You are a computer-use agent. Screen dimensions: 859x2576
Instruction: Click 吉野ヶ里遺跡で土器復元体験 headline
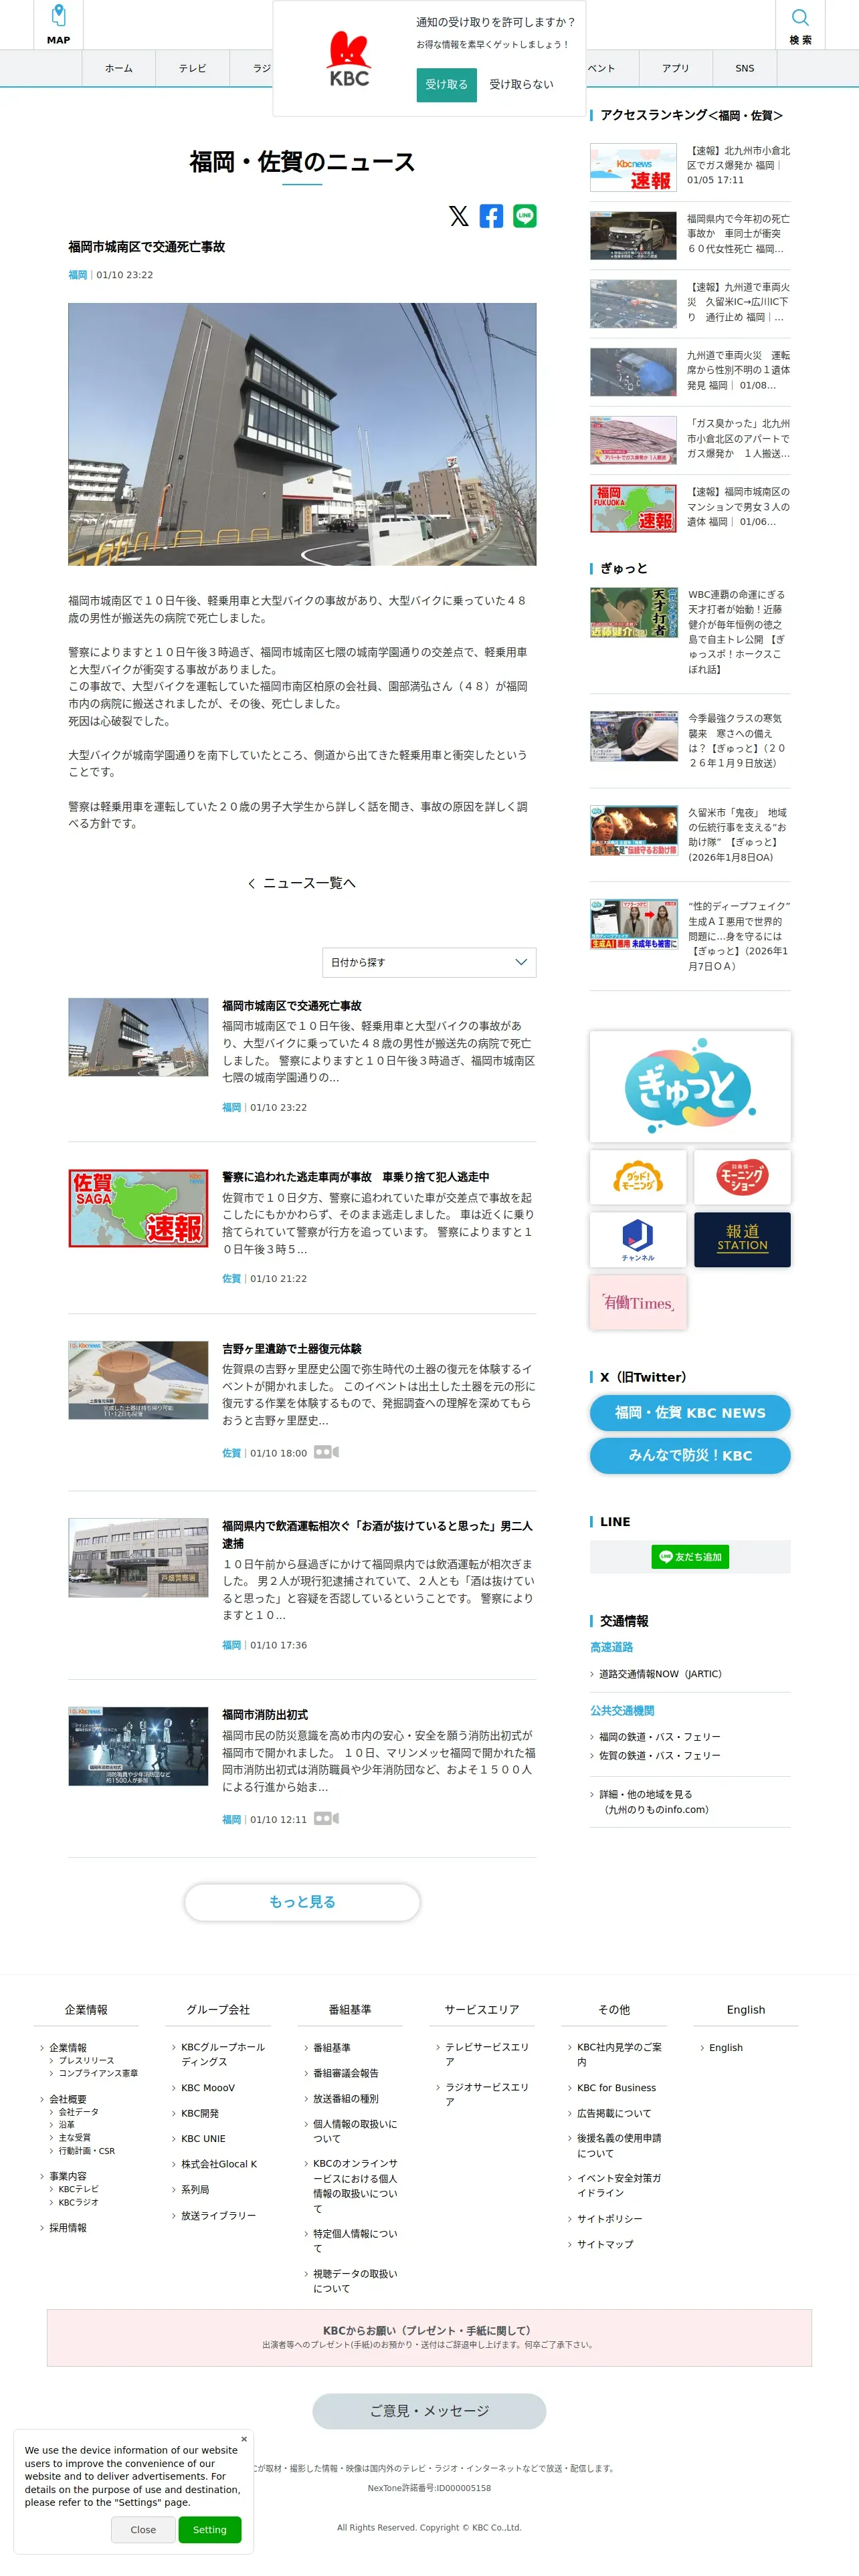[x=292, y=1348]
